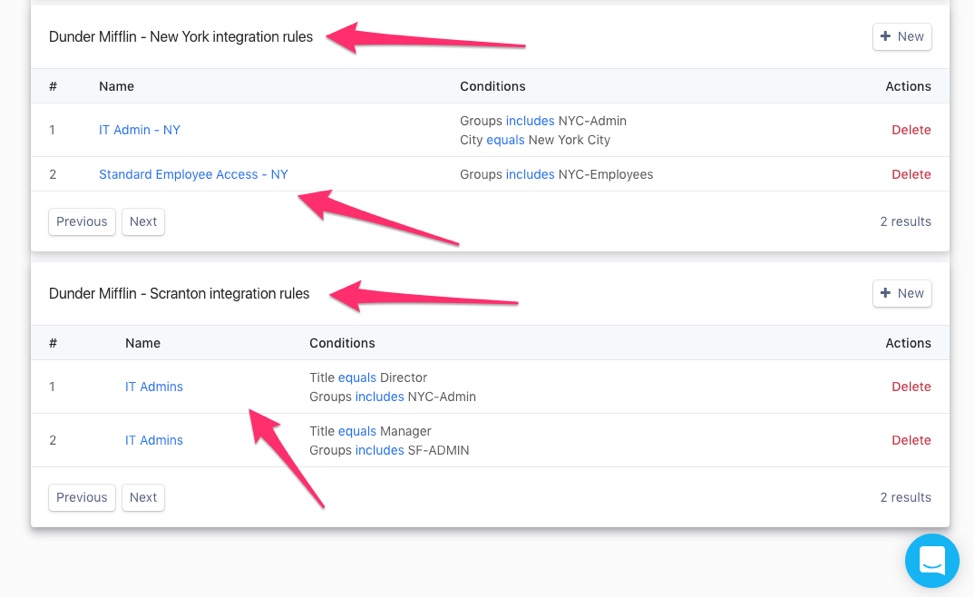Click row number 2 of Standard Employee Access
974x597 pixels.
click(53, 175)
